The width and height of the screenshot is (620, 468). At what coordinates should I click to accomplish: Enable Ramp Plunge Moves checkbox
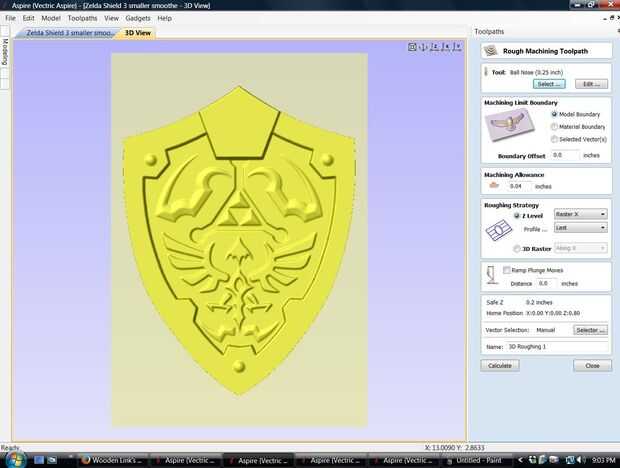pyautogui.click(x=507, y=270)
